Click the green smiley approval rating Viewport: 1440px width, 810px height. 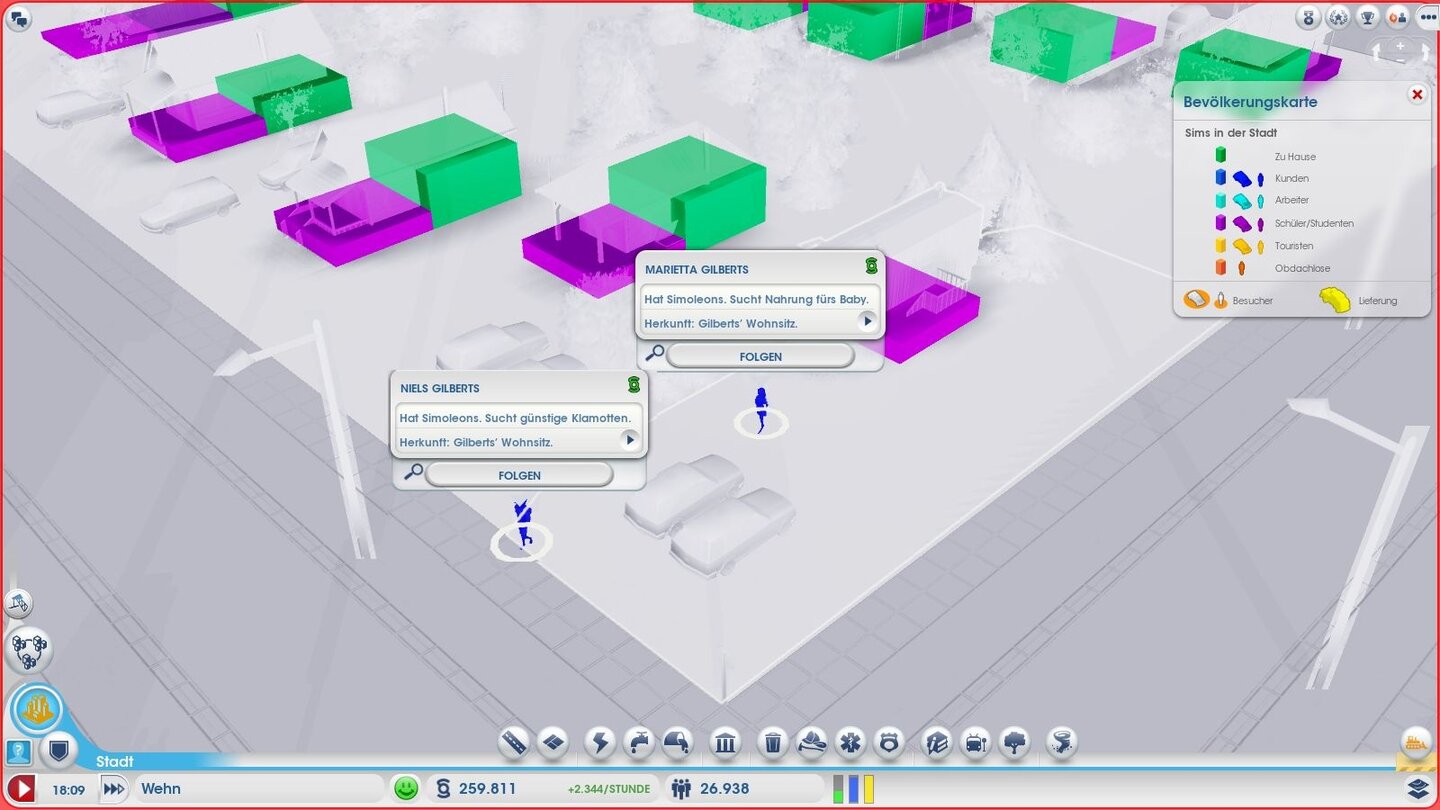(x=405, y=788)
